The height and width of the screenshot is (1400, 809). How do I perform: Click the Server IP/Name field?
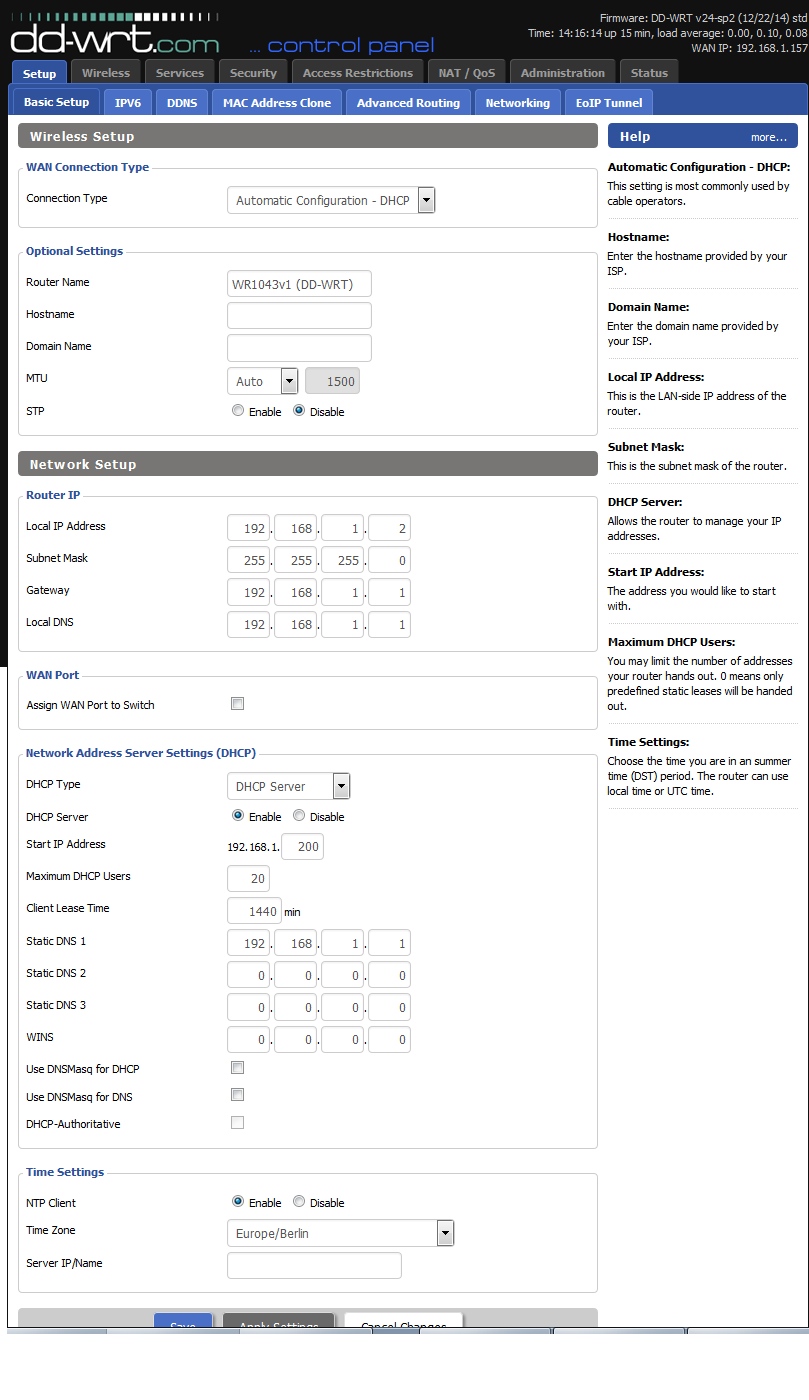(x=314, y=1265)
